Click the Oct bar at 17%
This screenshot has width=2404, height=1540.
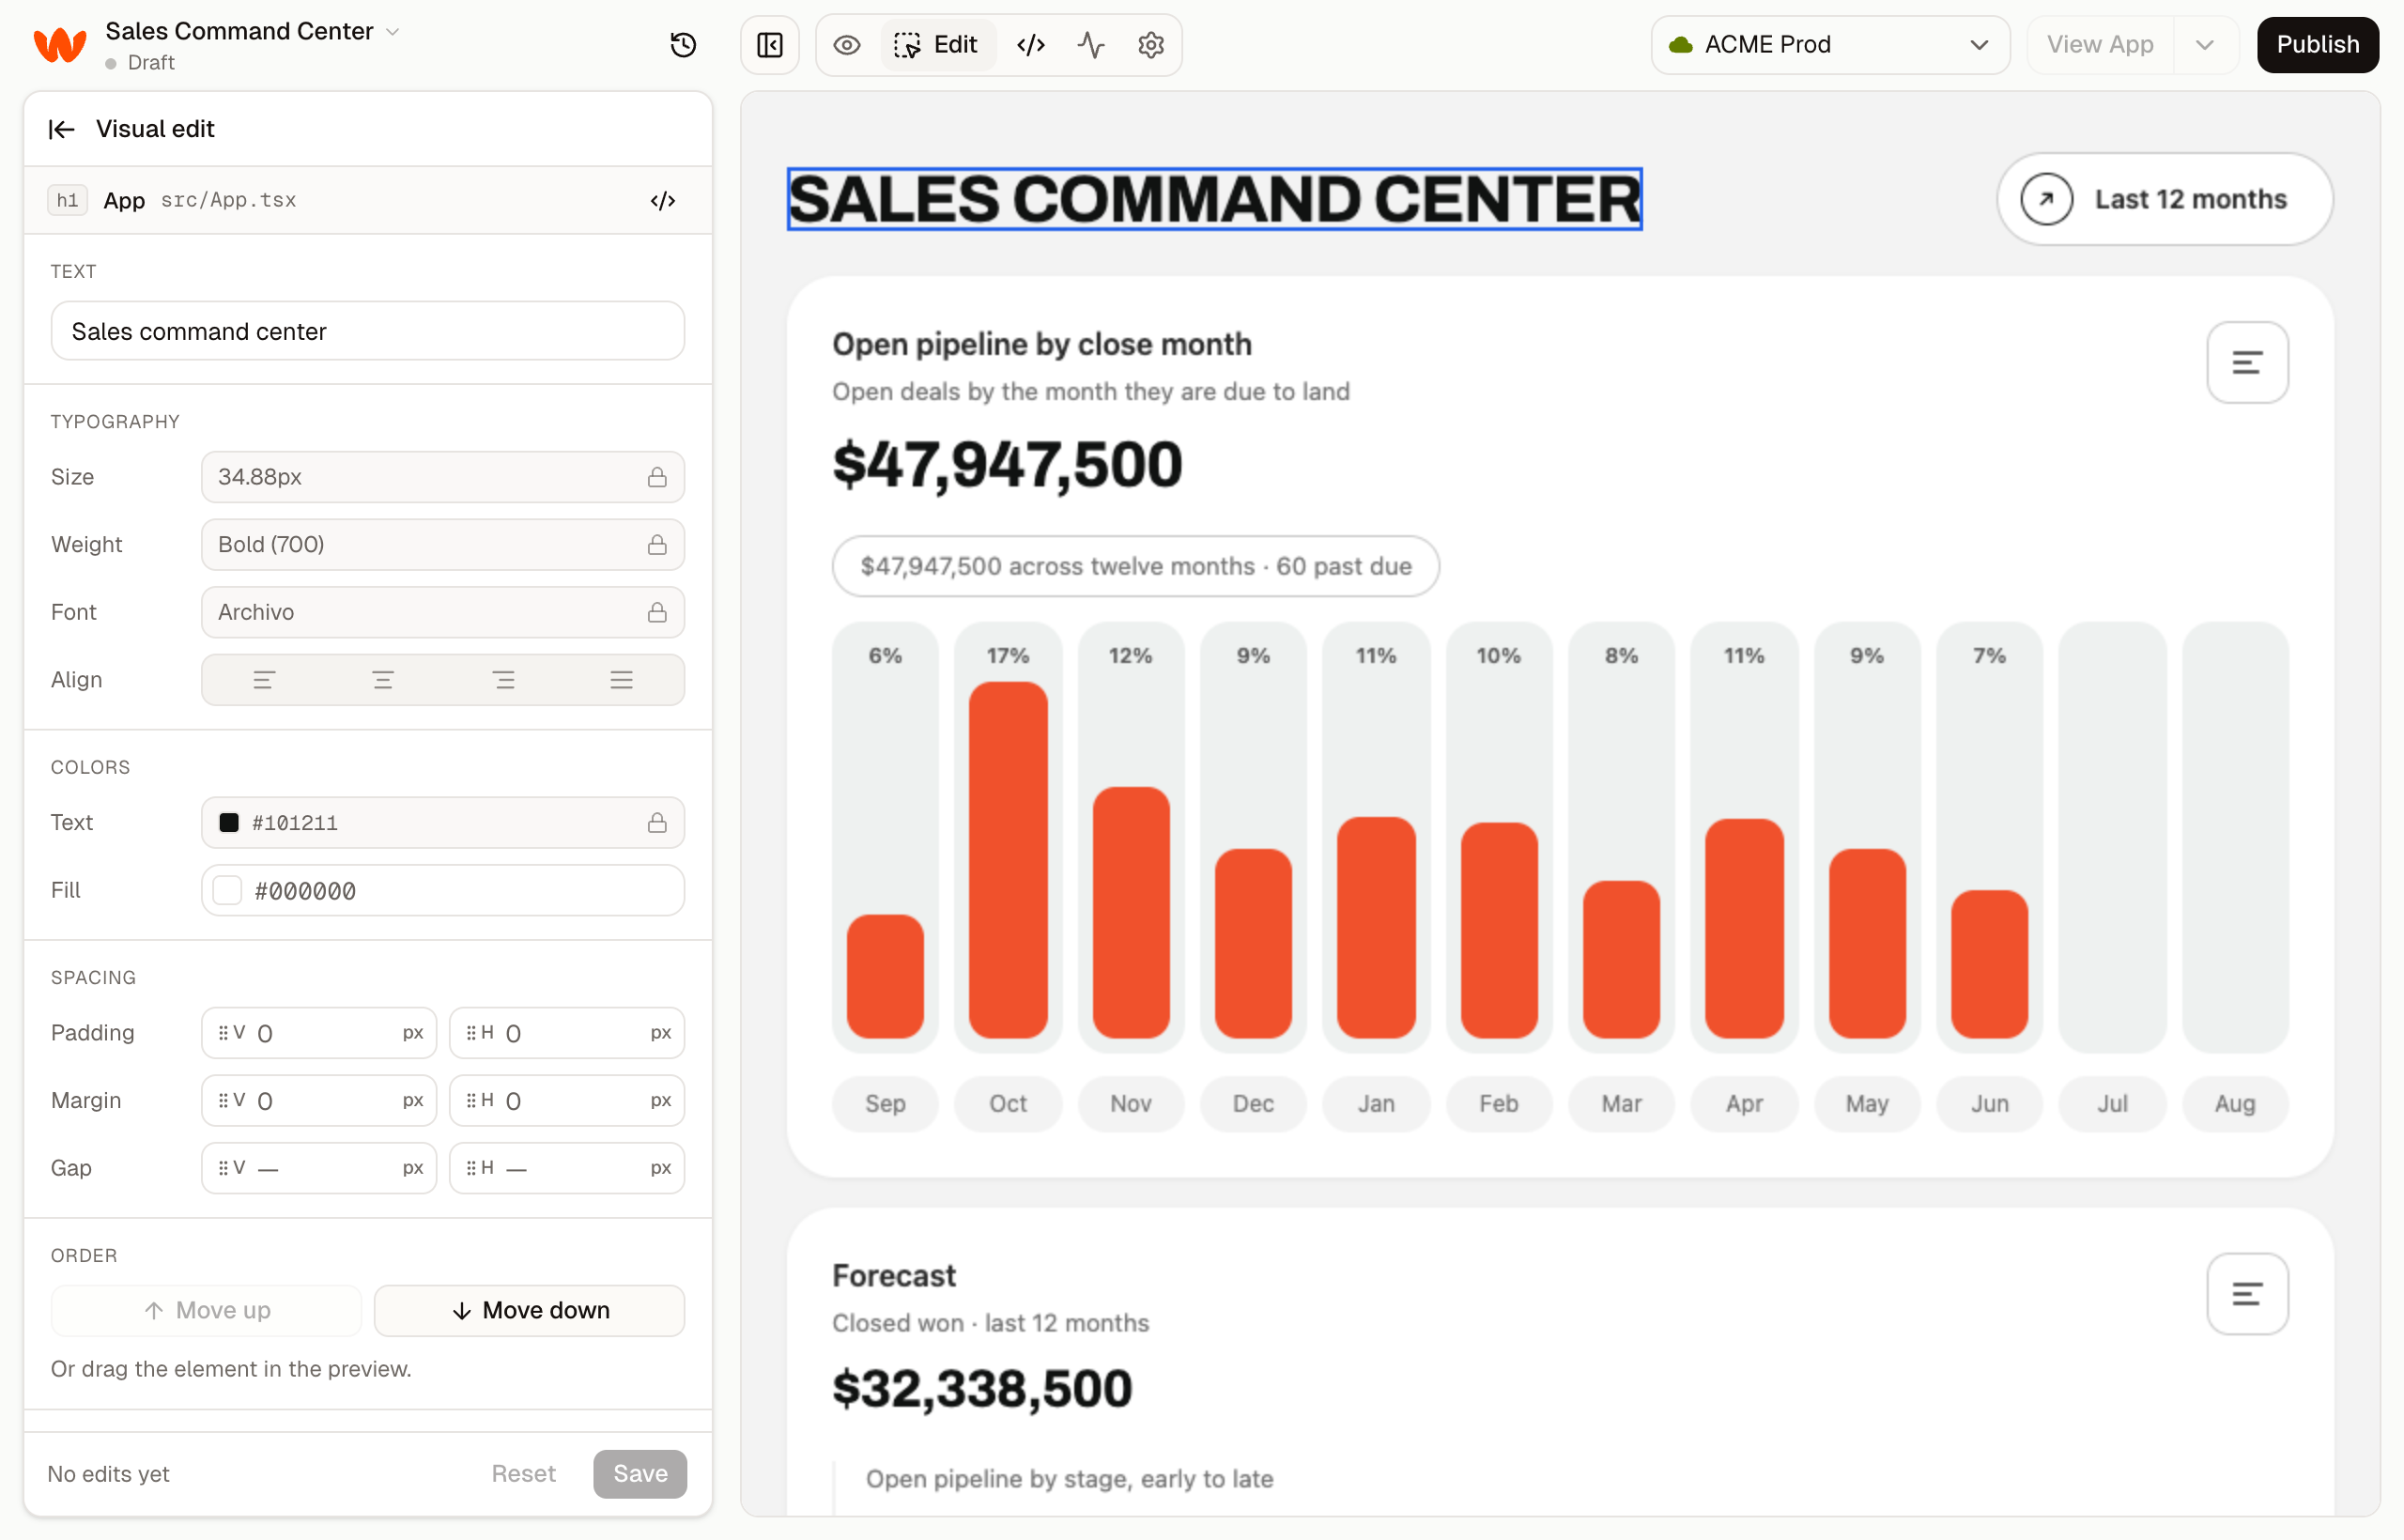[x=1008, y=860]
